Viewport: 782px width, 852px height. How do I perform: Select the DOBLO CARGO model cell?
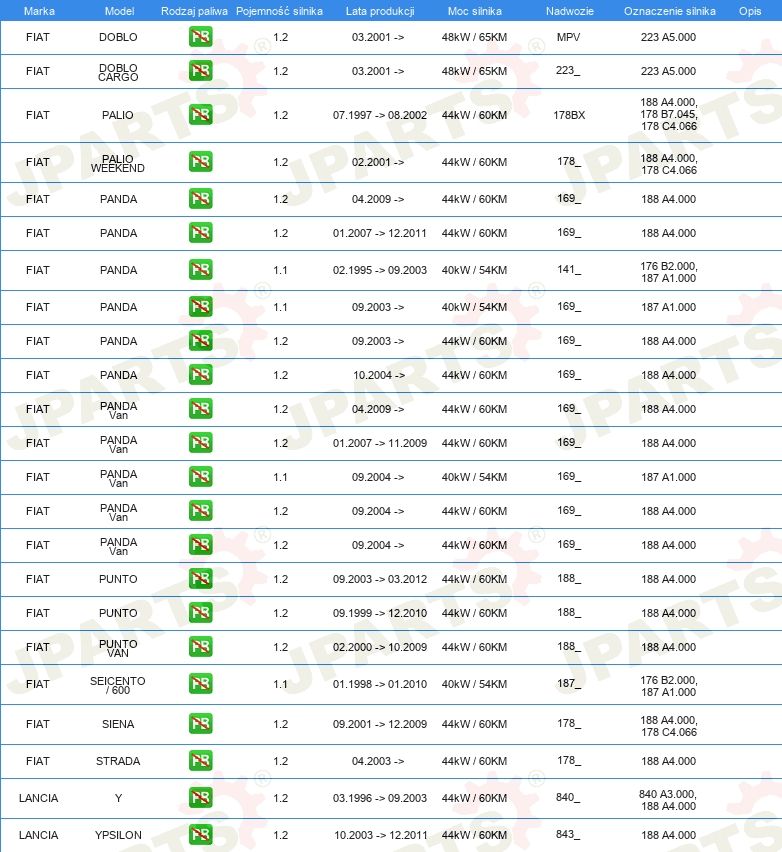coord(118,72)
